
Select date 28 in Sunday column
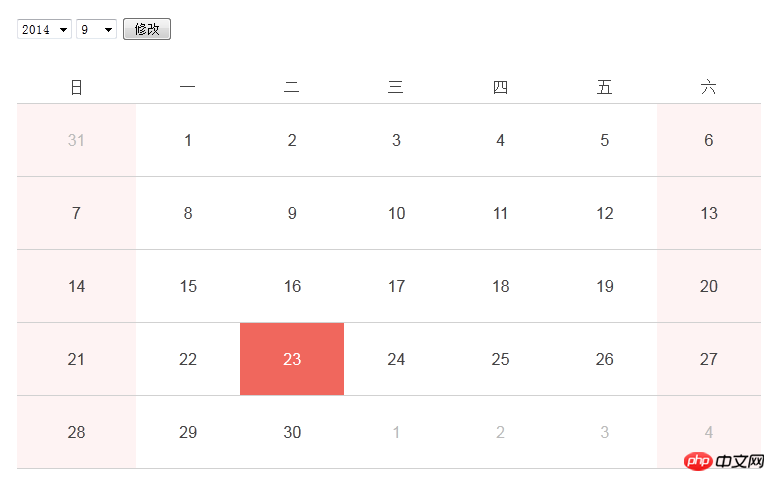77,432
